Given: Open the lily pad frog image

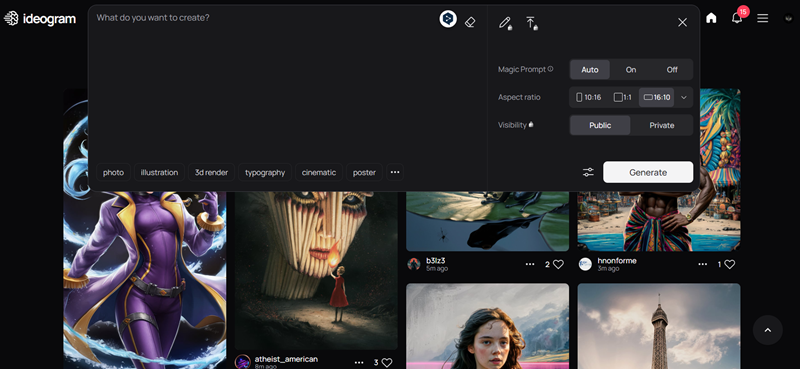Looking at the screenshot, I should 487,222.
